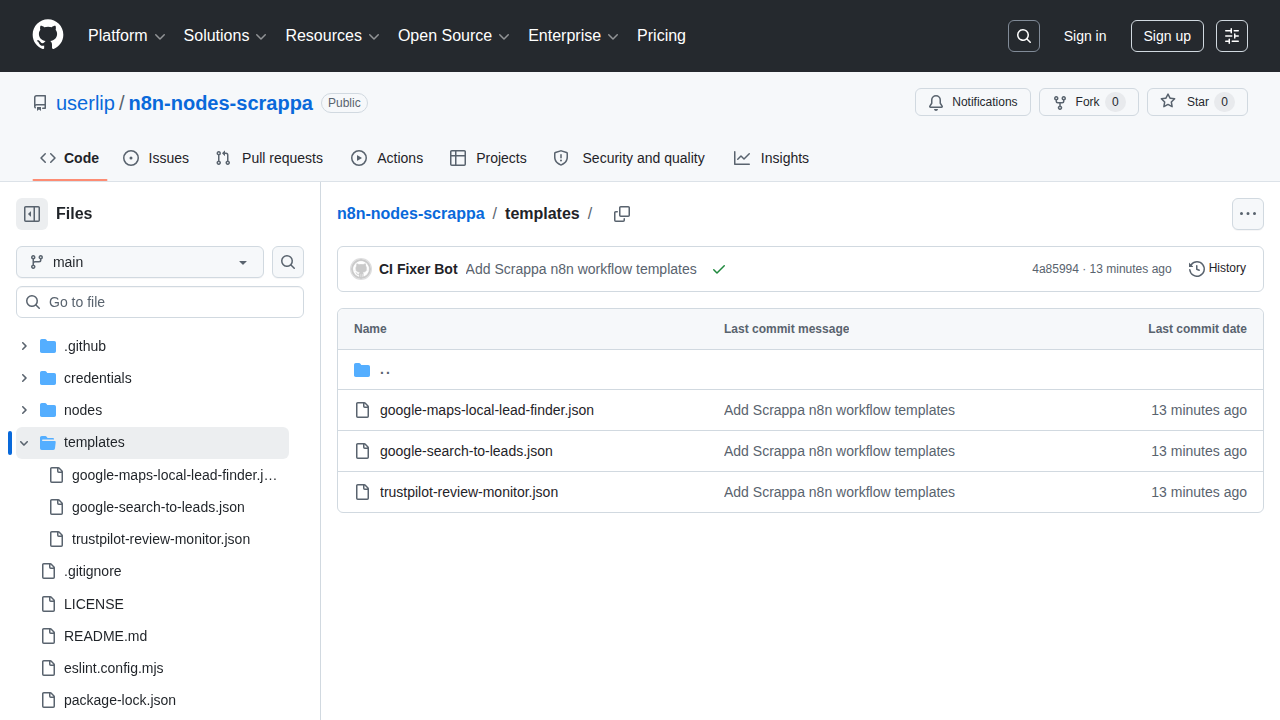Click the green commit status checkmark
This screenshot has width=1280, height=720.
click(718, 269)
